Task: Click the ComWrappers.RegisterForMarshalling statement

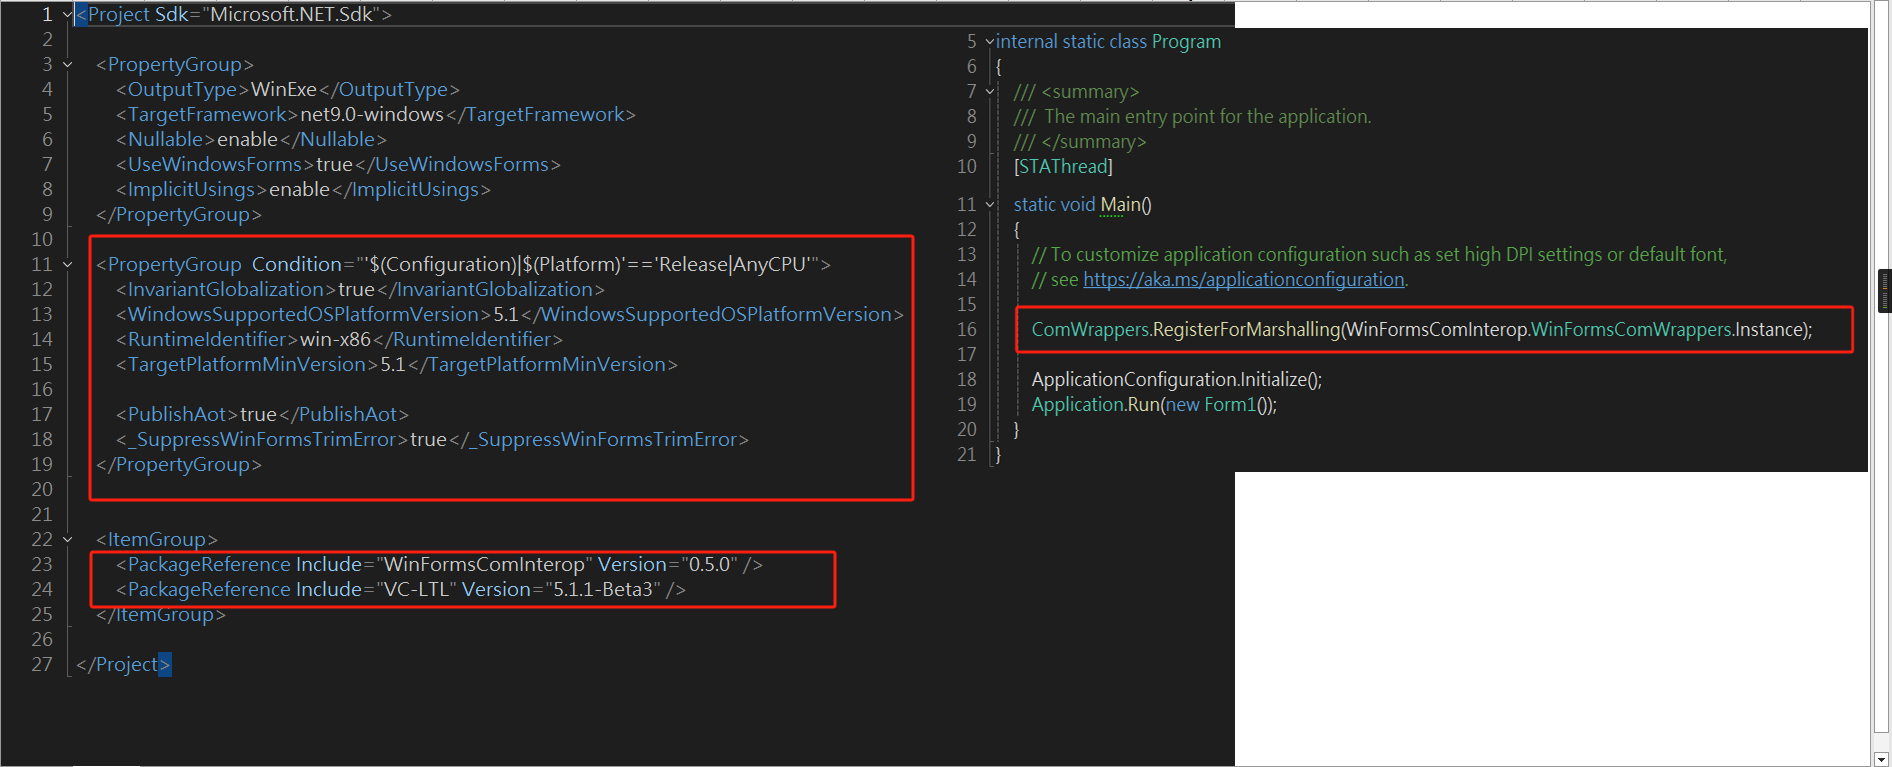Action: coord(1420,330)
